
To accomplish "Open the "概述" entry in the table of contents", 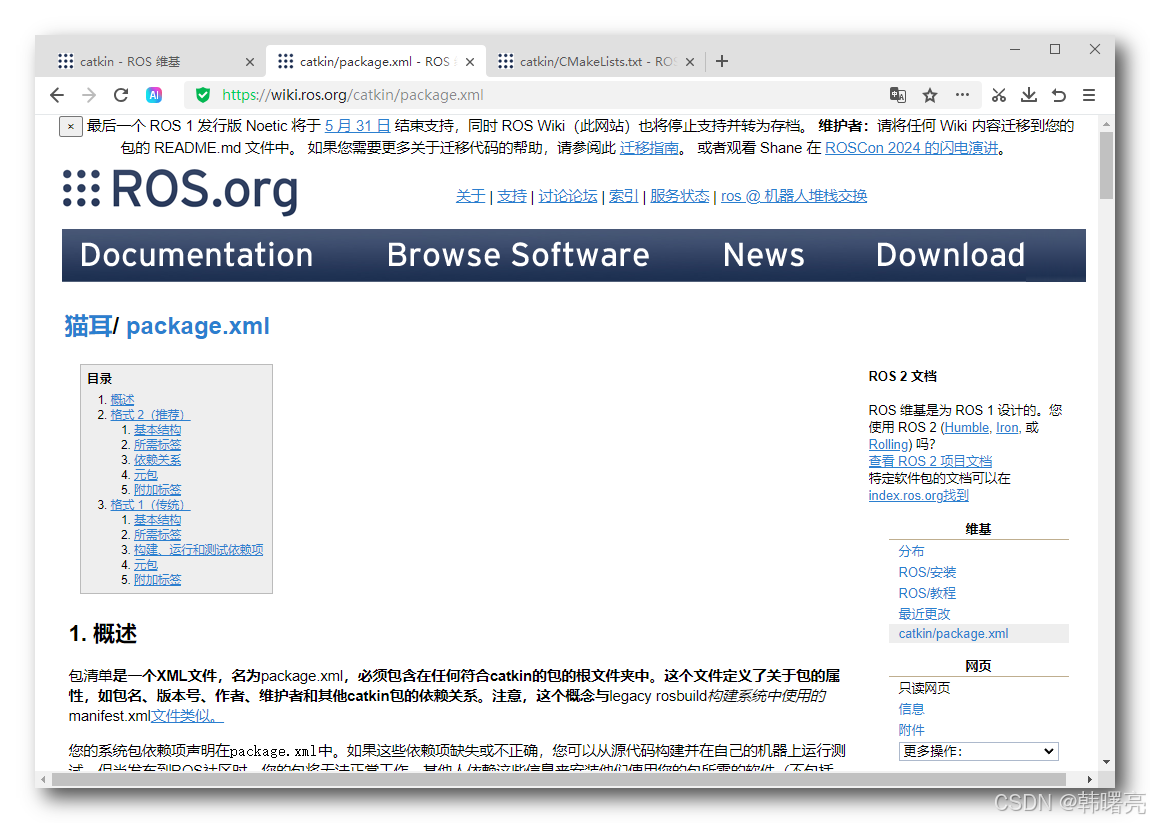I will [x=122, y=399].
